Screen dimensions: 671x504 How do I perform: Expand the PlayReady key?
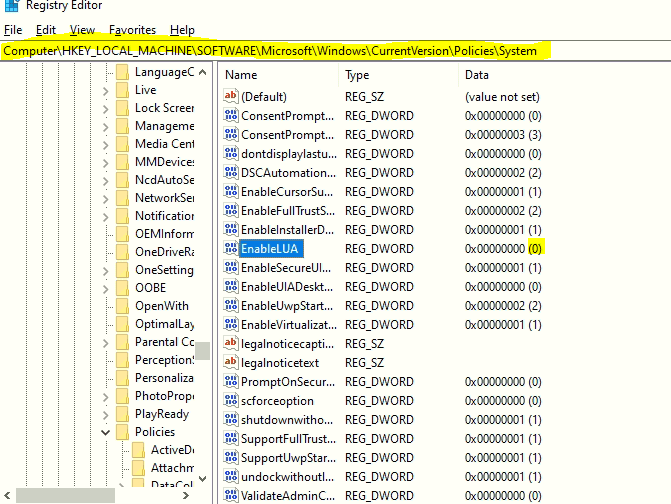(x=105, y=415)
